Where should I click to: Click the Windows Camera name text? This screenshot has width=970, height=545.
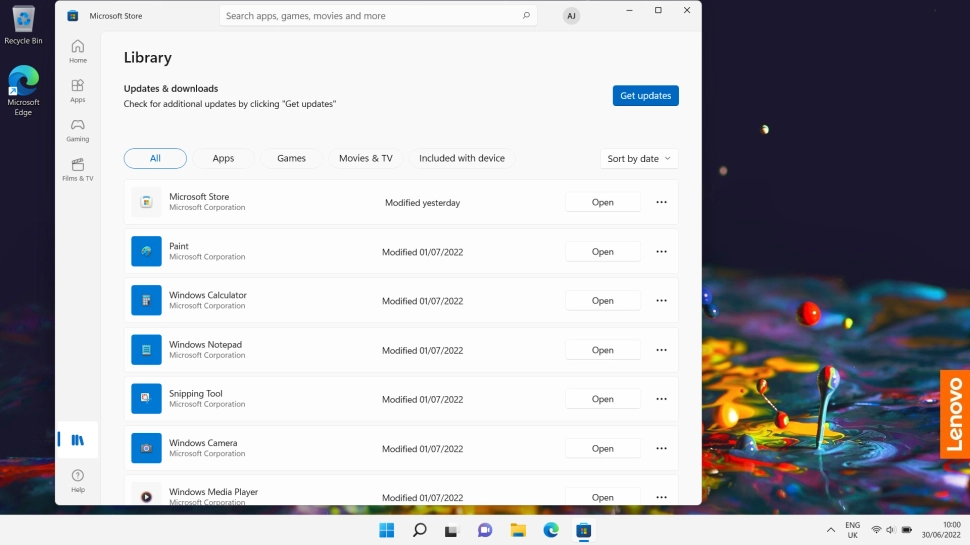click(203, 443)
